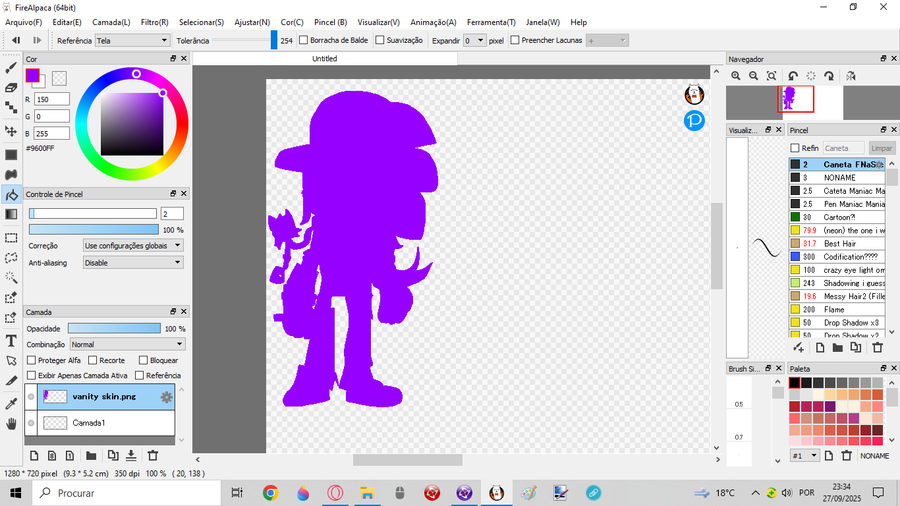Select the Eraser tool
This screenshot has height=506, width=900.
(x=11, y=88)
